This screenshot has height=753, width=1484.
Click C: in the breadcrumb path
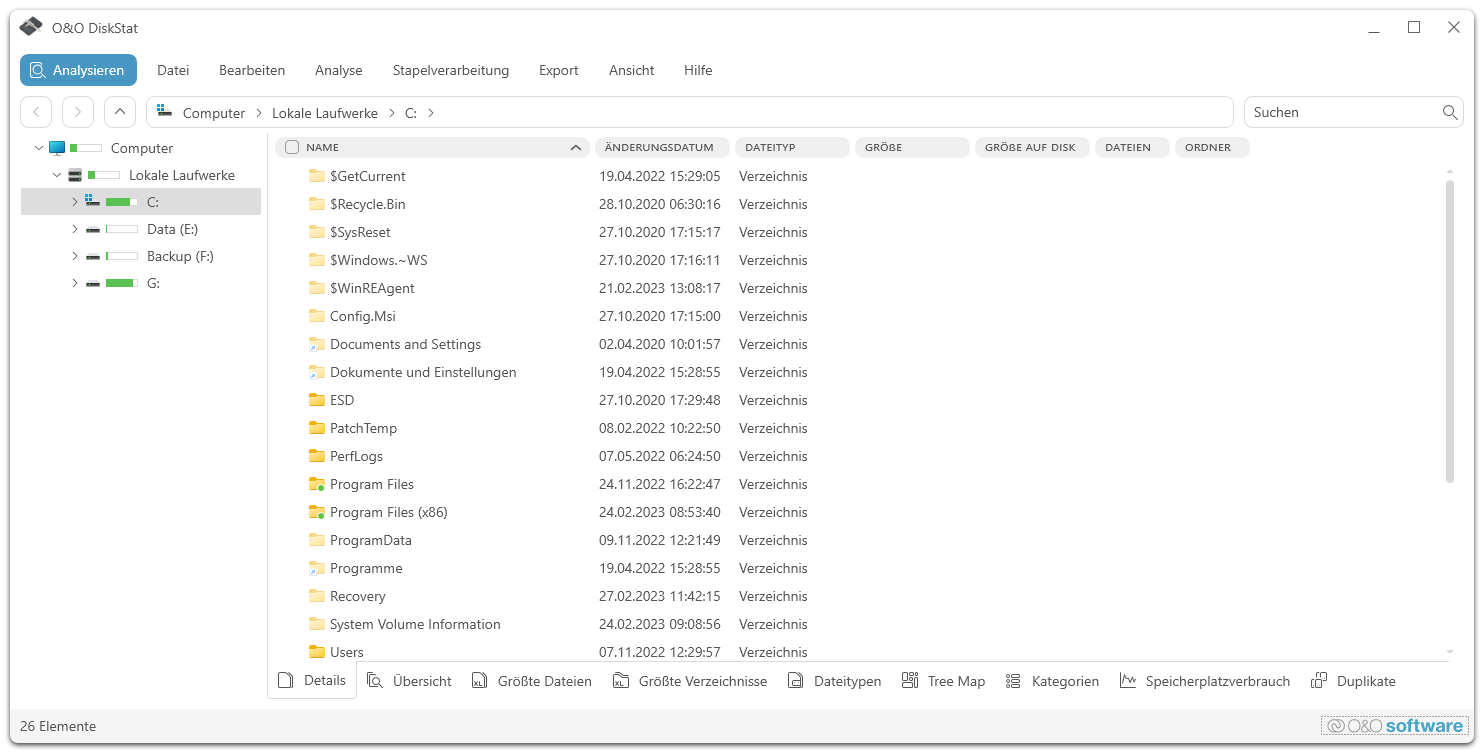click(411, 113)
